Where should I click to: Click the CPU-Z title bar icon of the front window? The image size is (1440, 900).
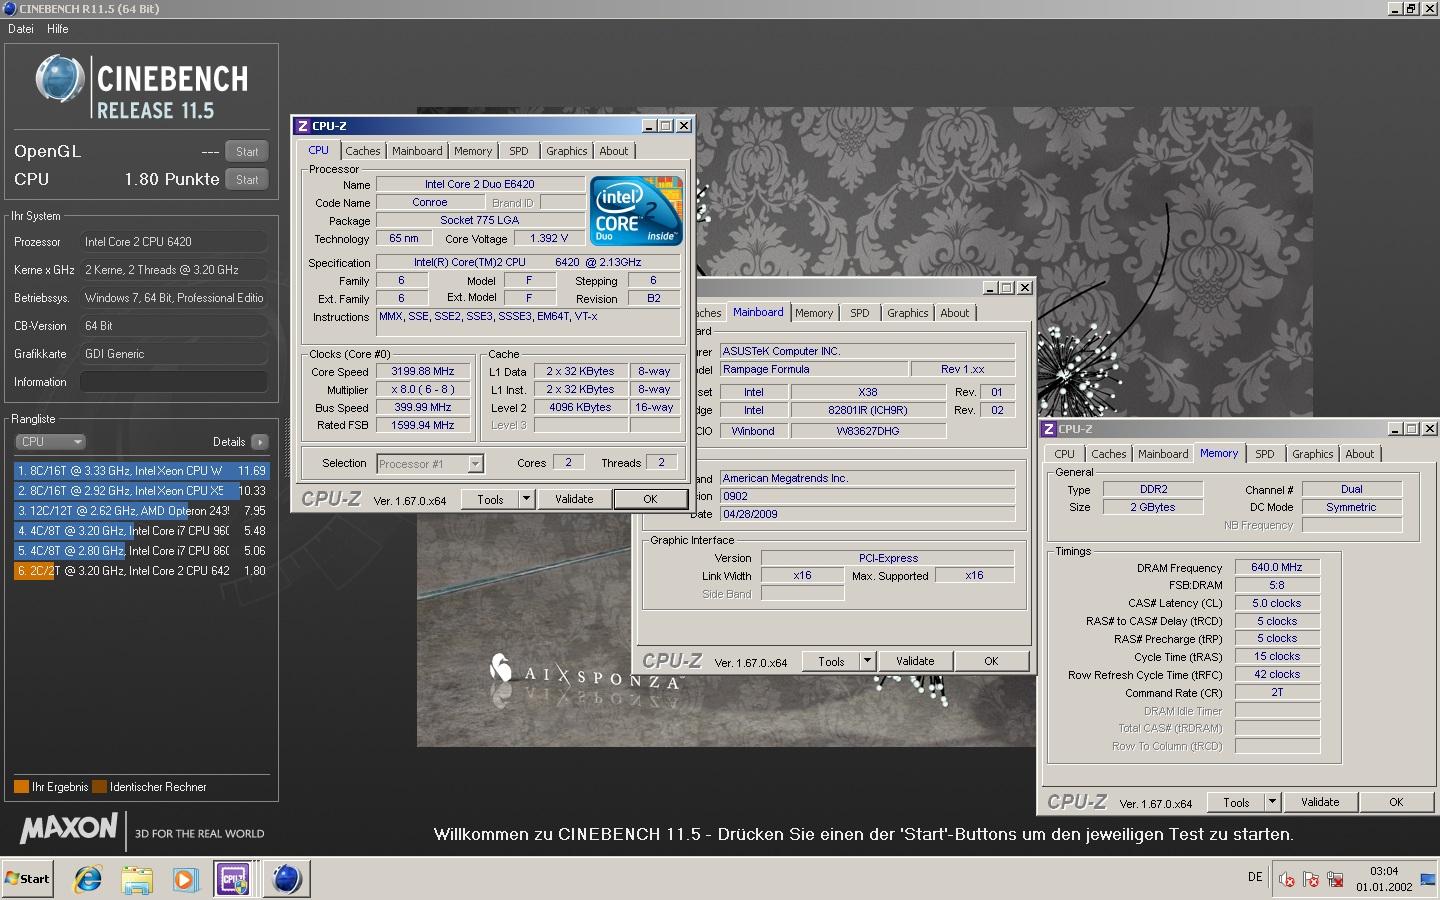coord(302,126)
